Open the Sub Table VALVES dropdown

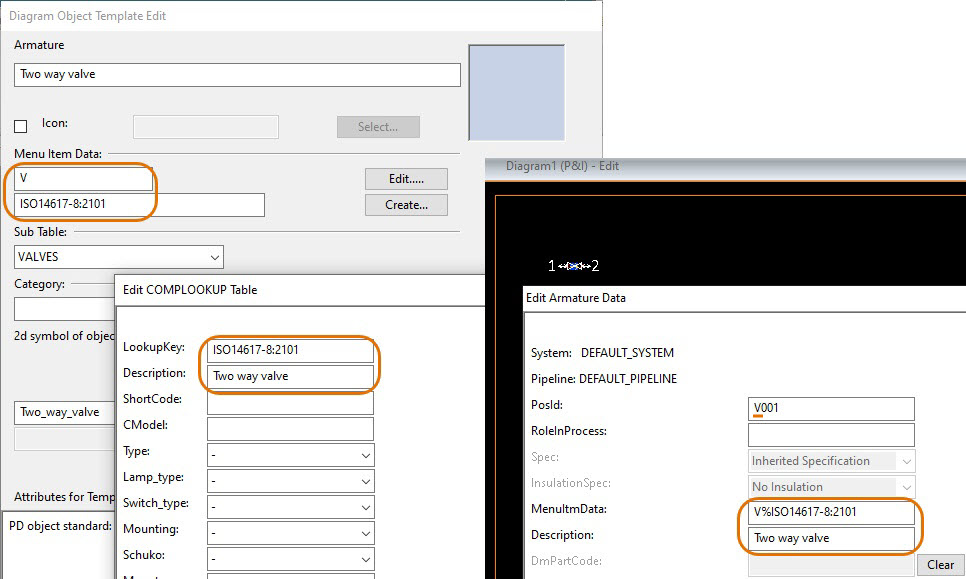click(x=119, y=257)
